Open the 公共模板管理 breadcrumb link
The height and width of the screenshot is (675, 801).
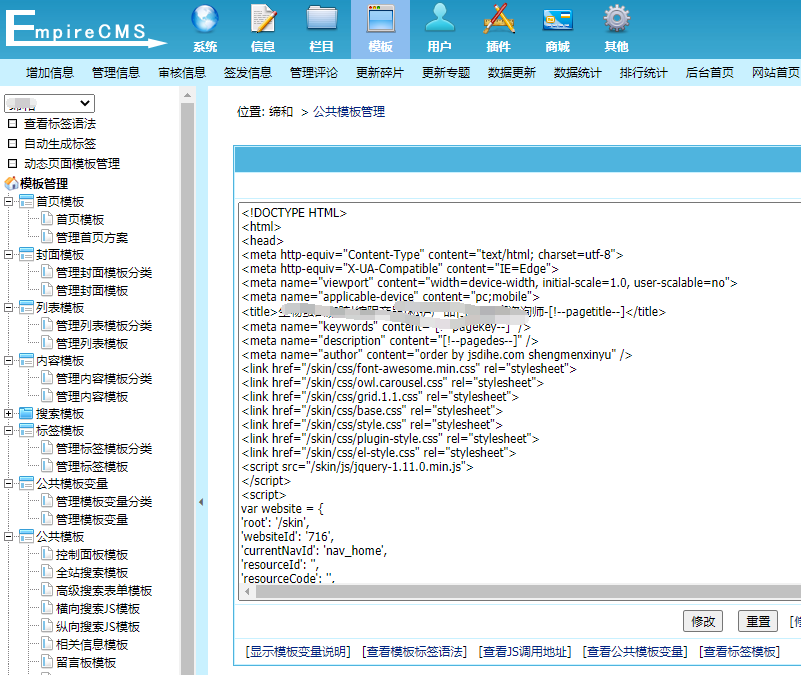pos(349,111)
